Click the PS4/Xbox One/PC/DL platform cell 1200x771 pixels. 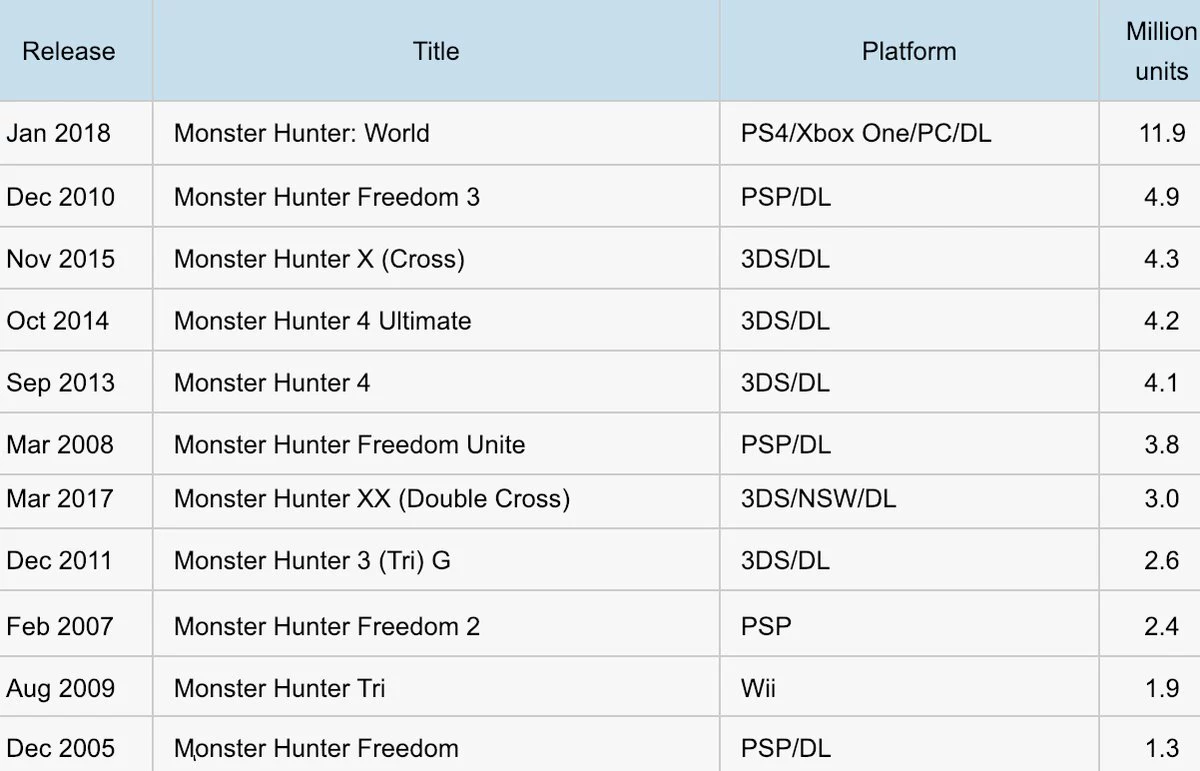coord(909,133)
